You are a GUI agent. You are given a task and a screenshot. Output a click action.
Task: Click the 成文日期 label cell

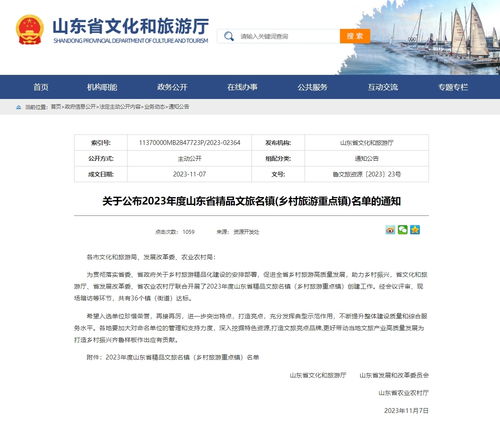pyautogui.click(x=101, y=174)
